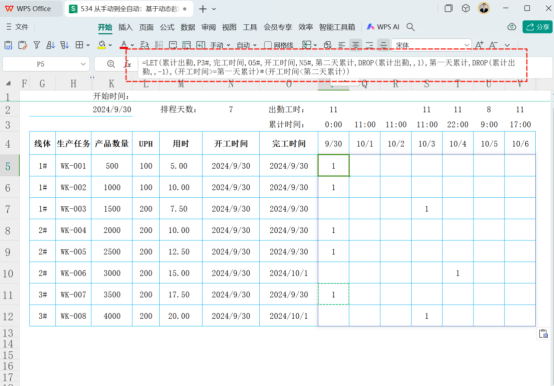Click the filter funnel icon in toolbar

pyautogui.click(x=36, y=45)
